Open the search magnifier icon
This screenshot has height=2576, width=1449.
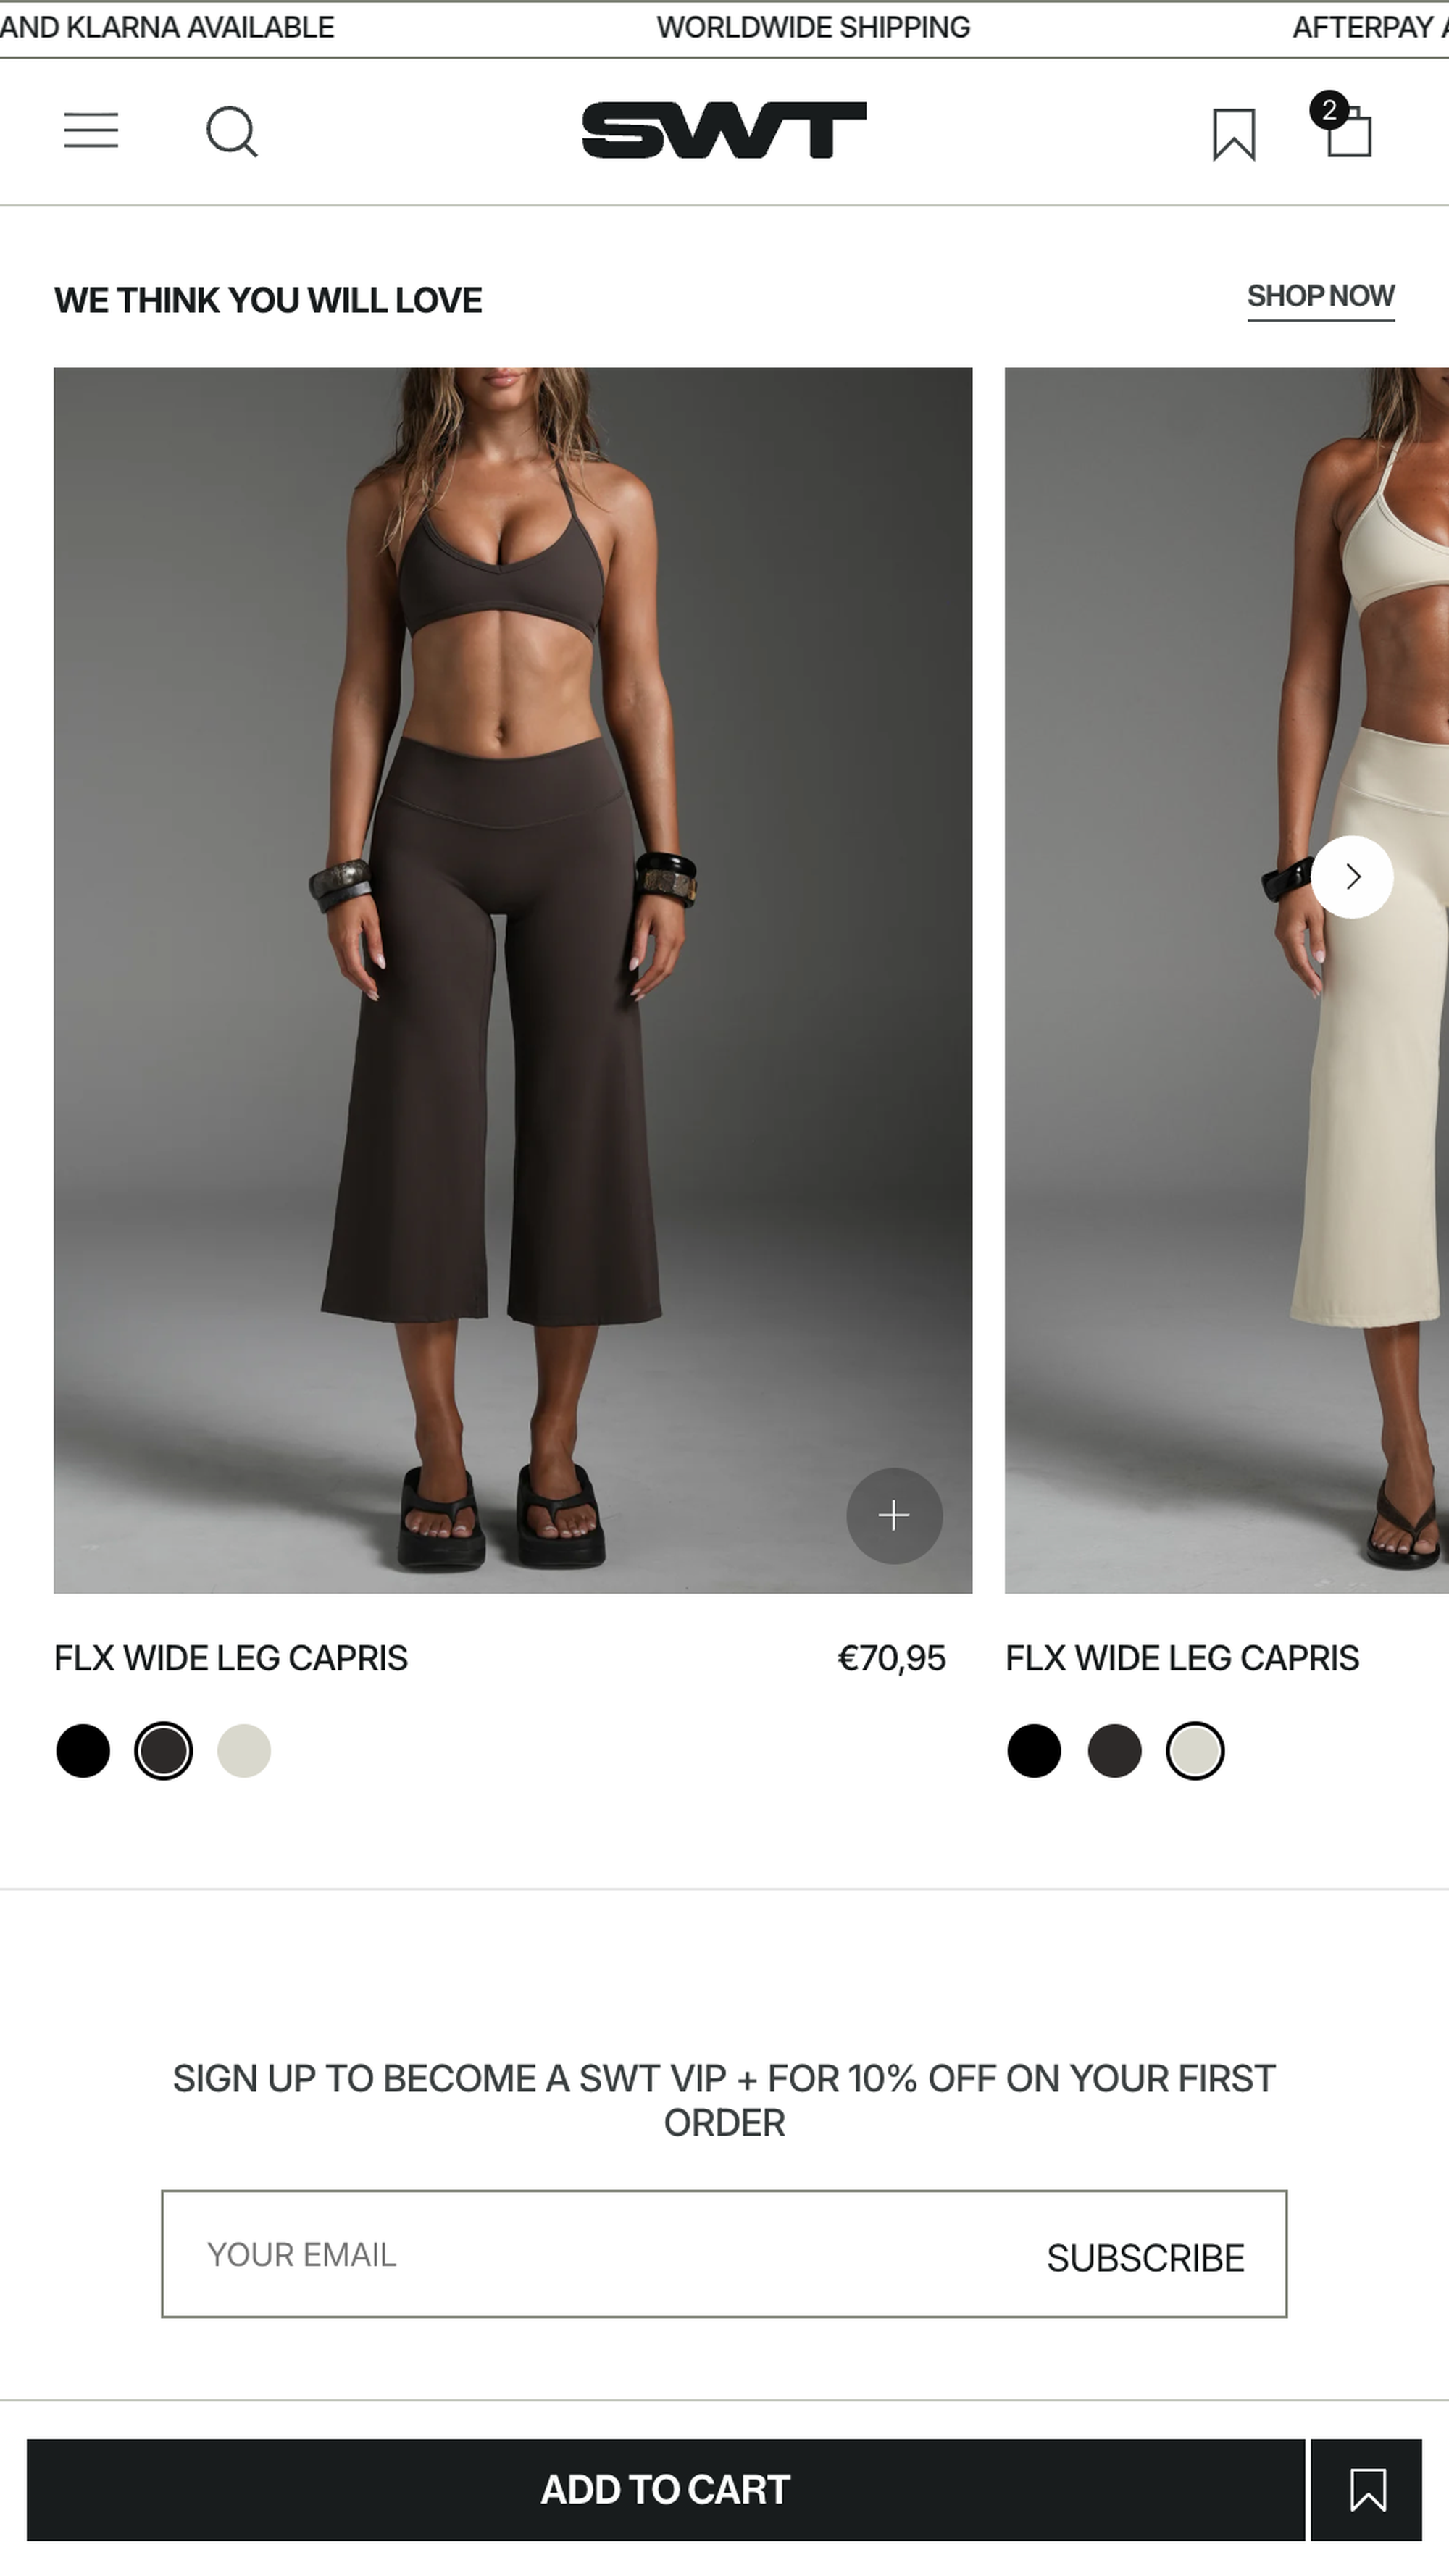pyautogui.click(x=232, y=132)
